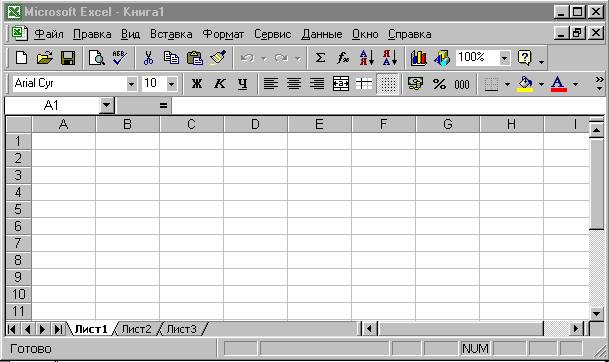Expand the font size 10 dropdown

click(x=171, y=84)
